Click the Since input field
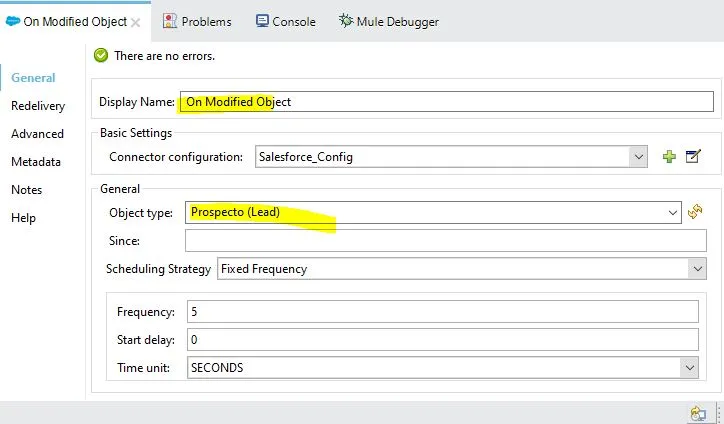 [446, 241]
